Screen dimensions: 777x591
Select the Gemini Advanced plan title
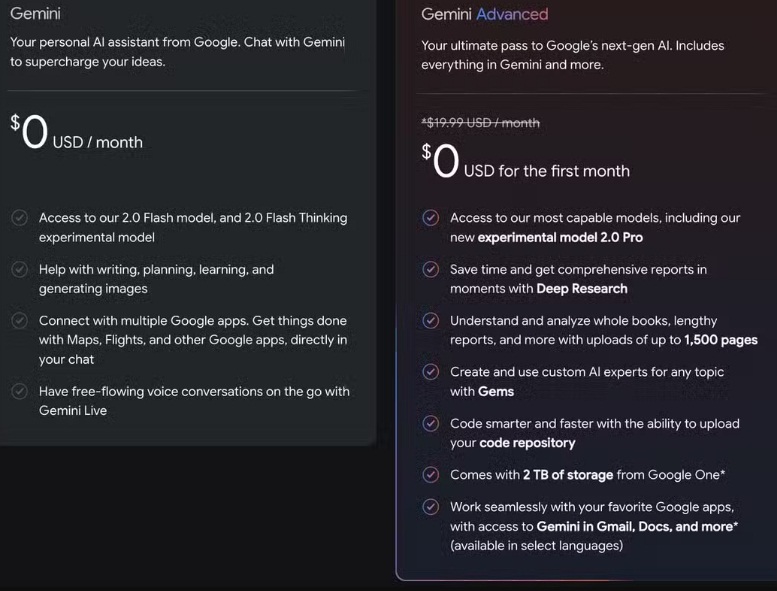[484, 14]
